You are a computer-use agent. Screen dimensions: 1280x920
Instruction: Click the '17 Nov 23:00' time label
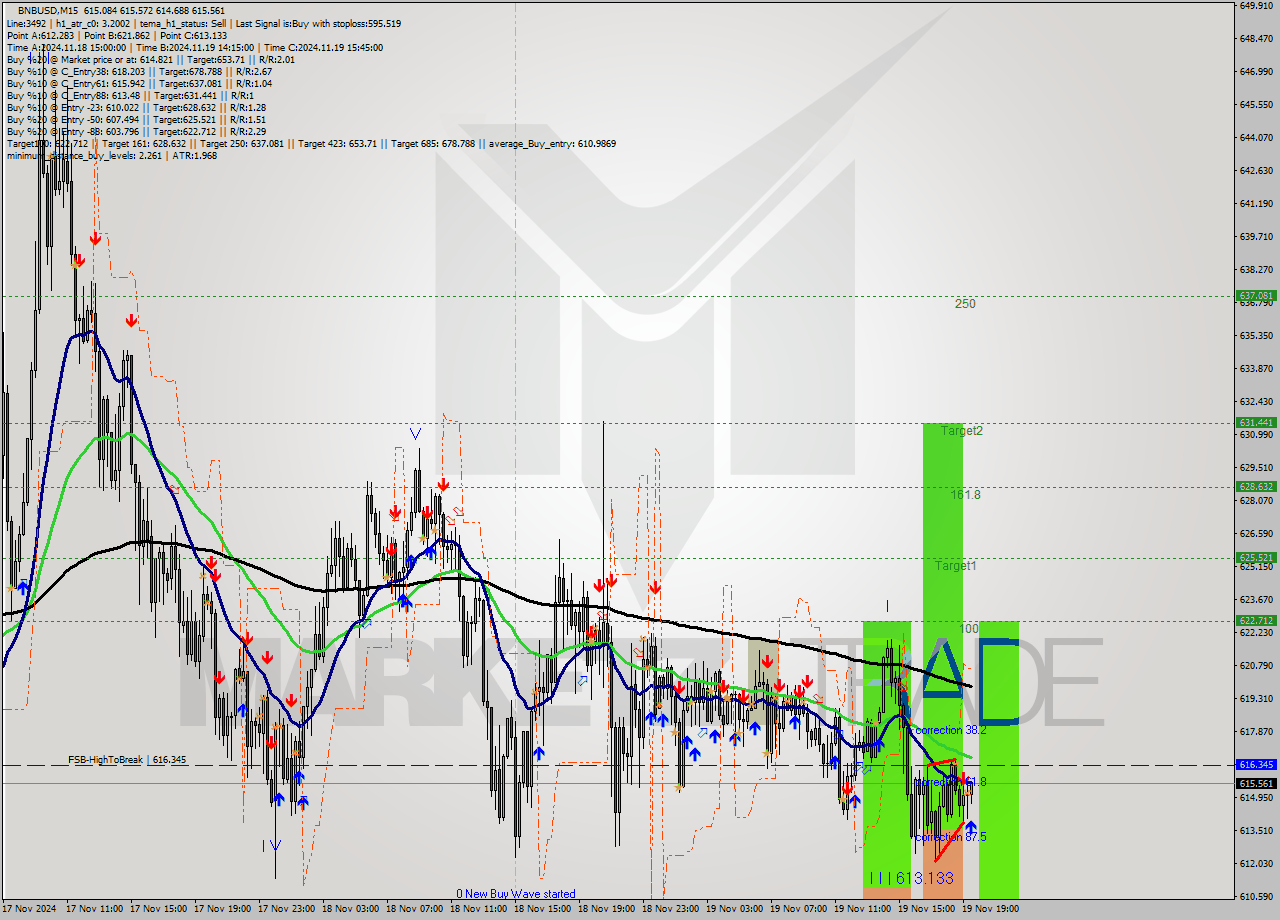(286, 910)
